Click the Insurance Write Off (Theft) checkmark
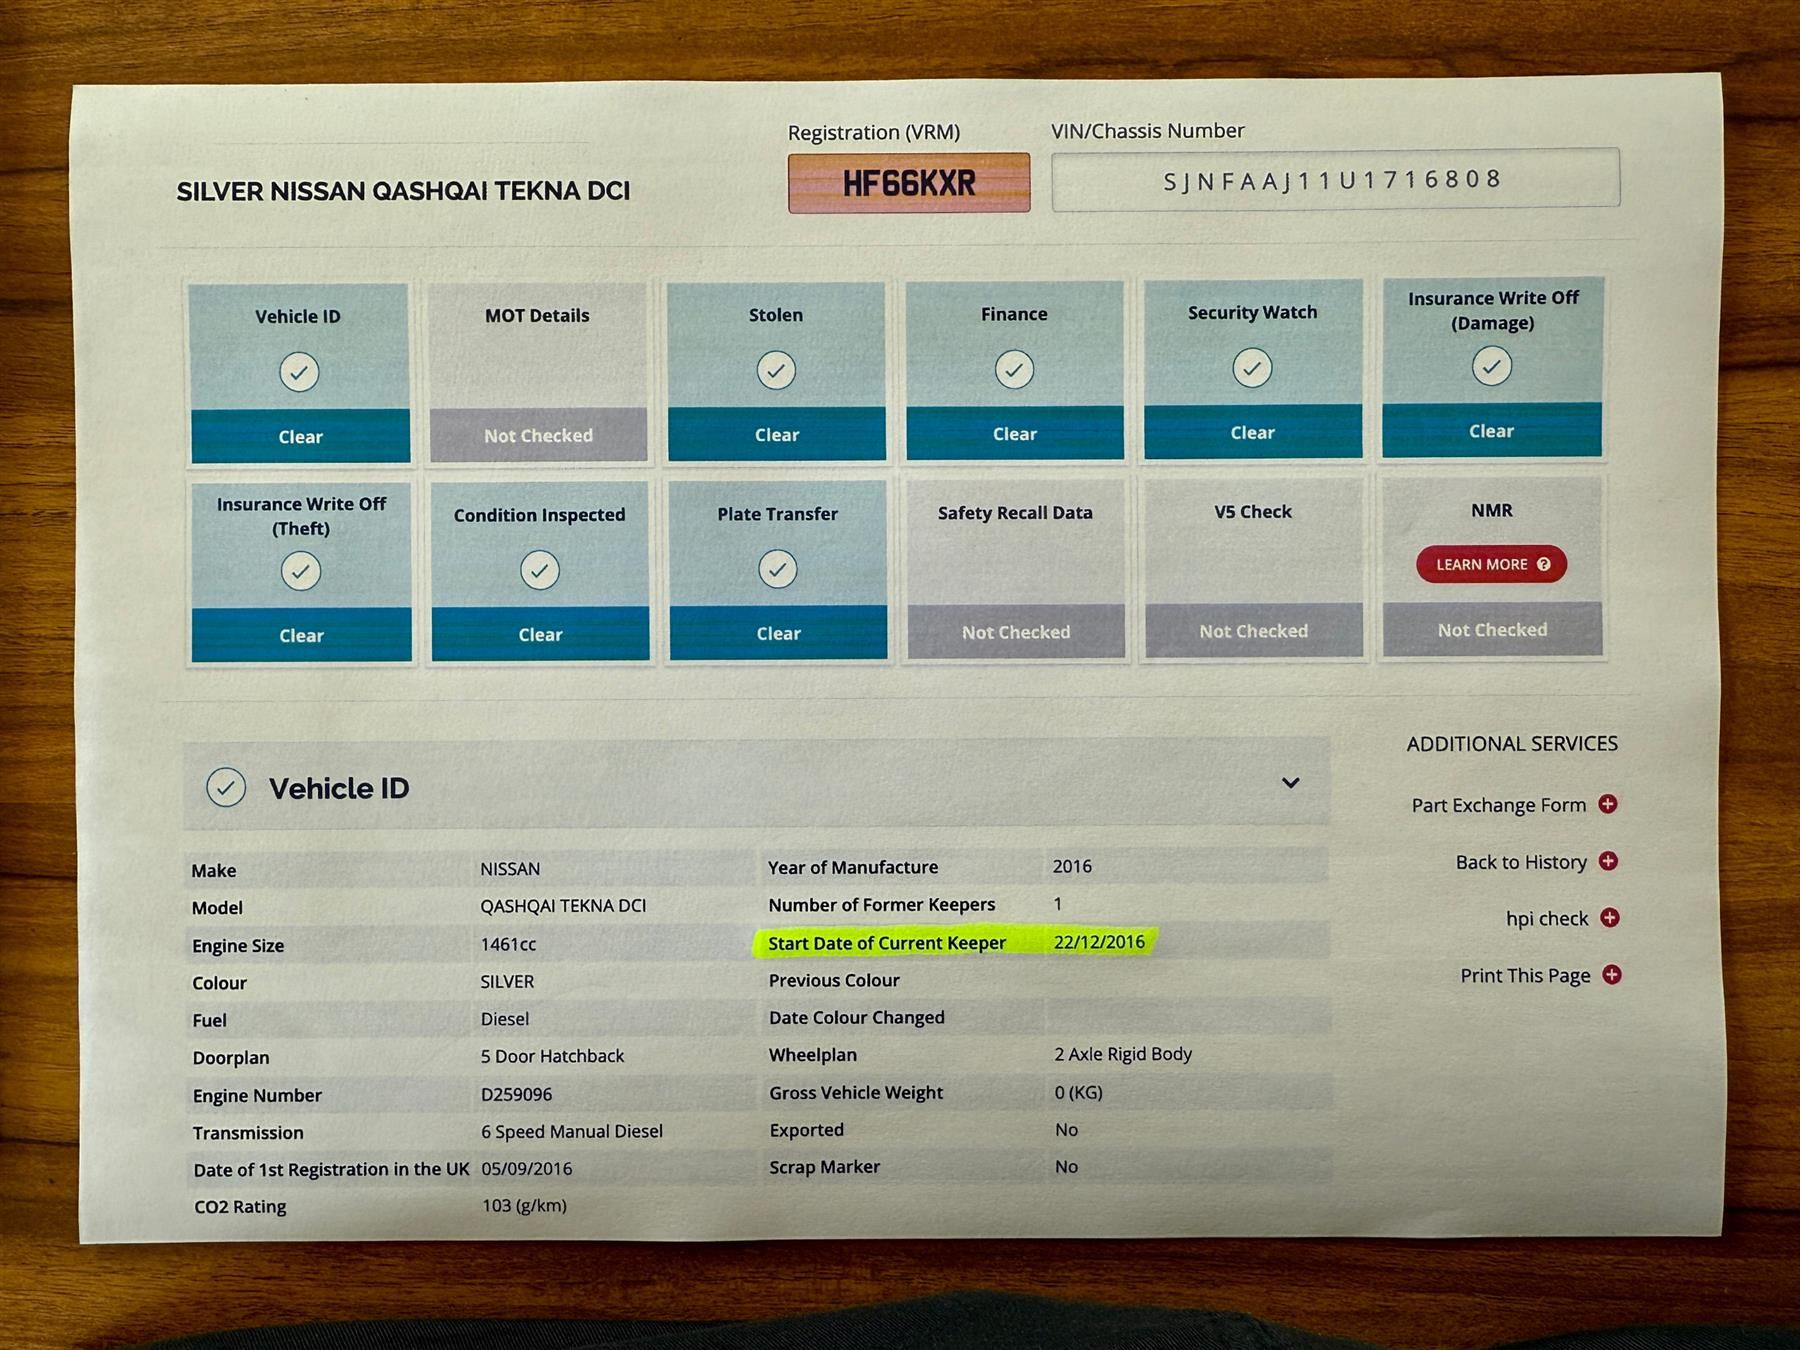The width and height of the screenshot is (1800, 1350). point(301,571)
